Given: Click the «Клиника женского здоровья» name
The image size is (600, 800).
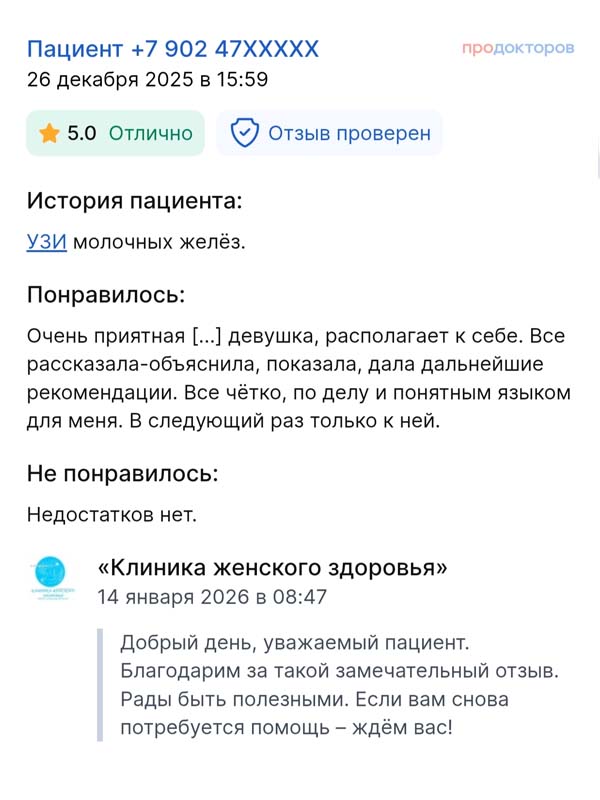Looking at the screenshot, I should tap(272, 568).
